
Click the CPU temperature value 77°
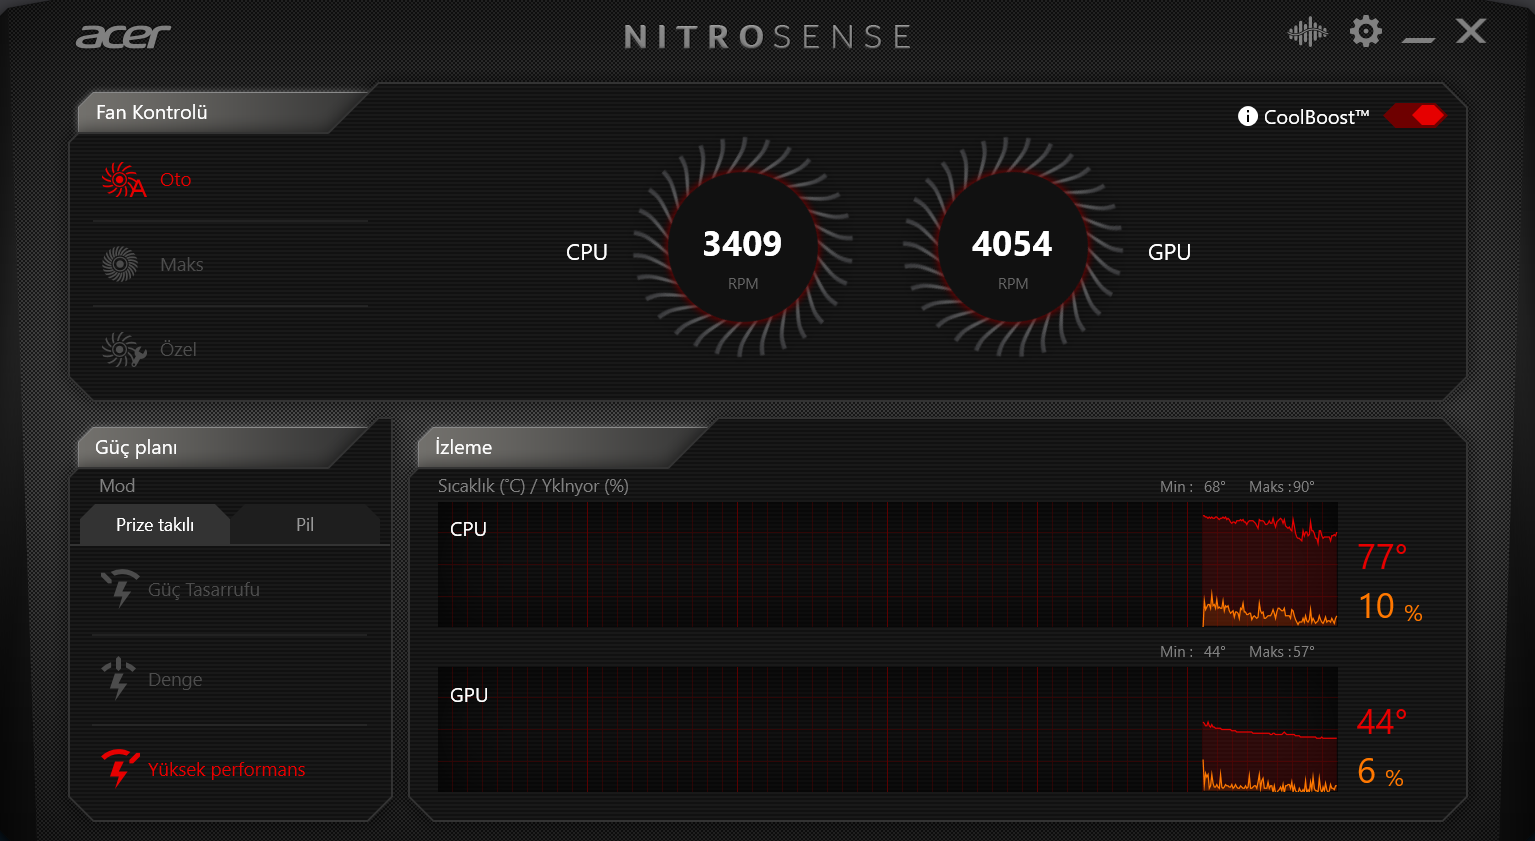[x=1382, y=556]
